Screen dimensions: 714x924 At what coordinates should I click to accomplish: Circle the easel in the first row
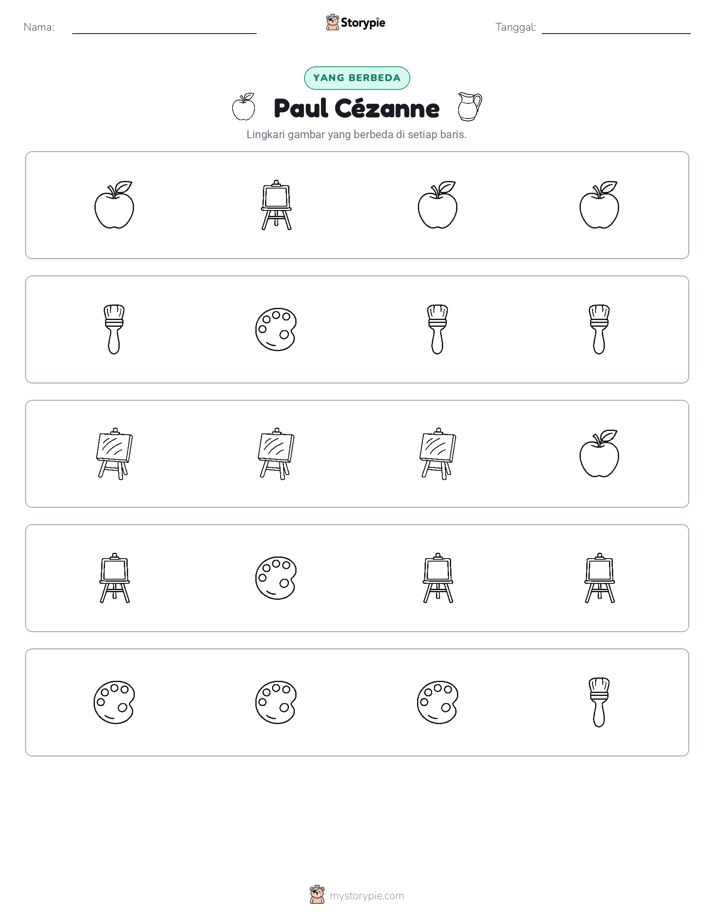click(276, 205)
